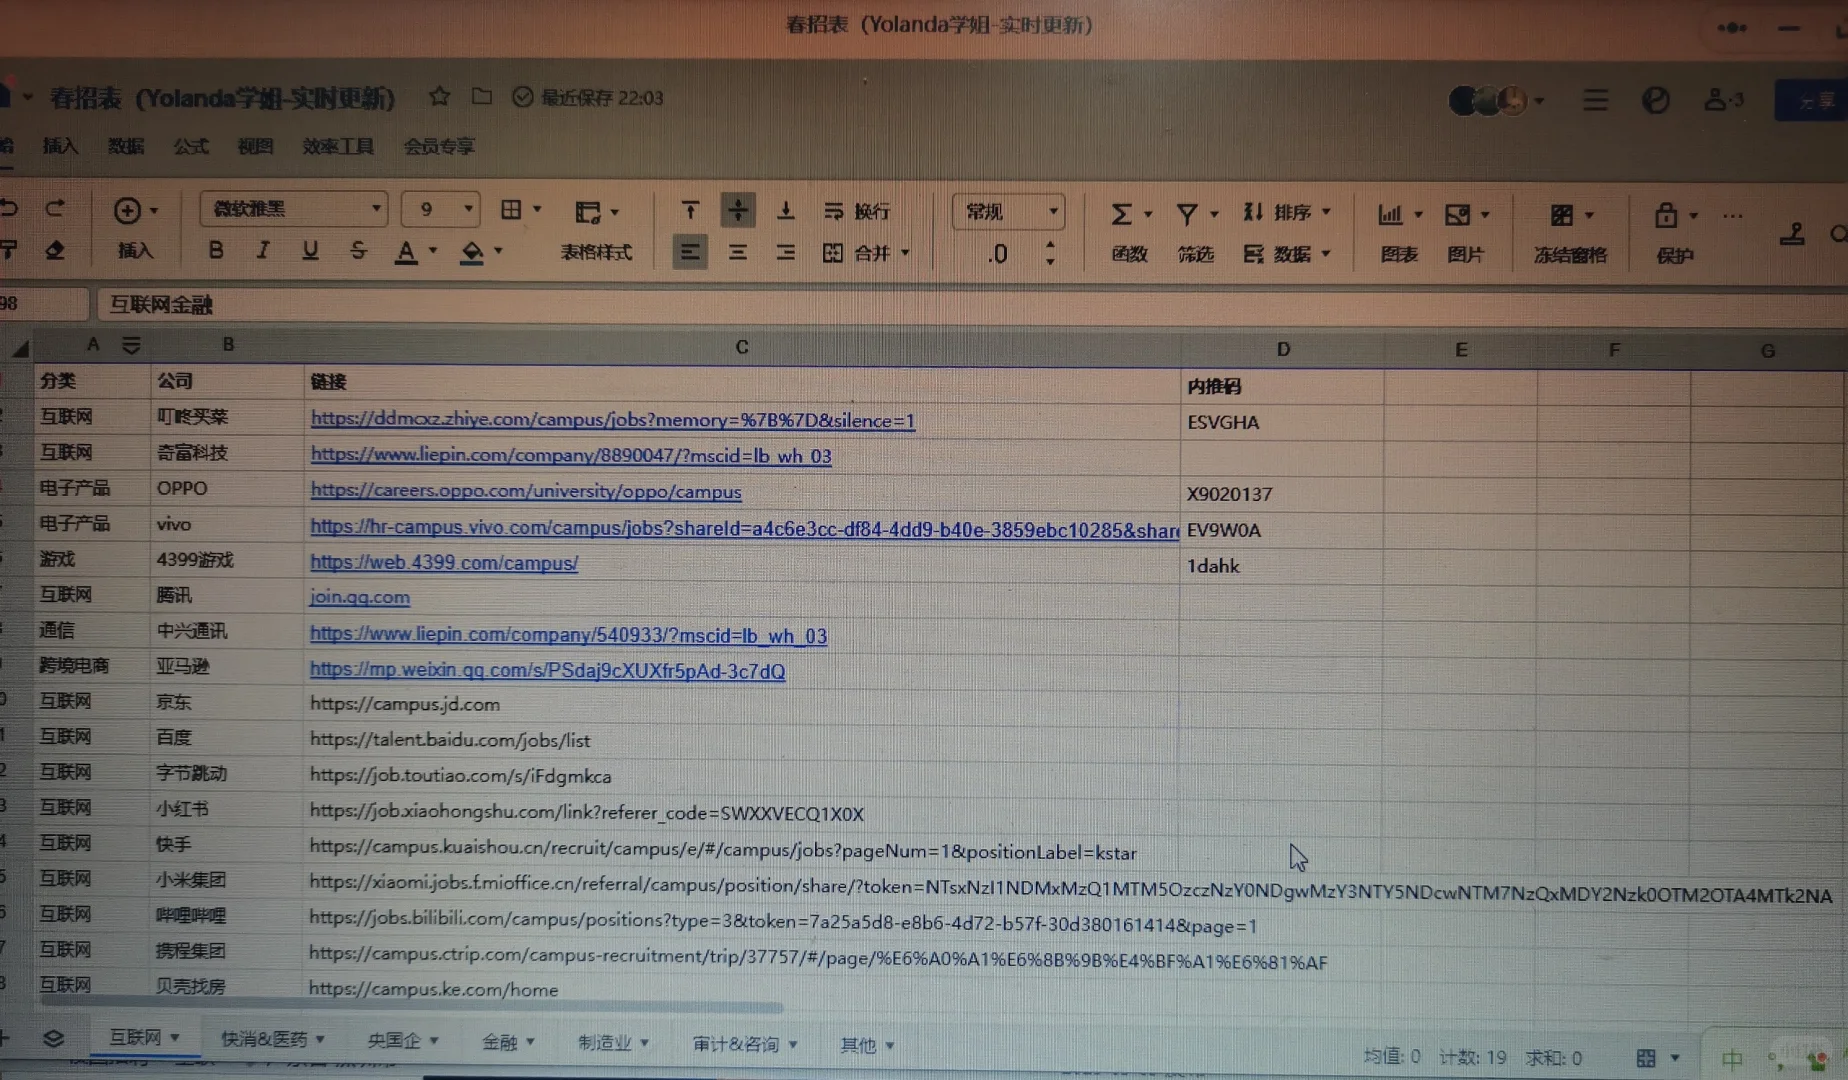Click the merge cells icon
This screenshot has width=1848, height=1080.
click(x=833, y=253)
